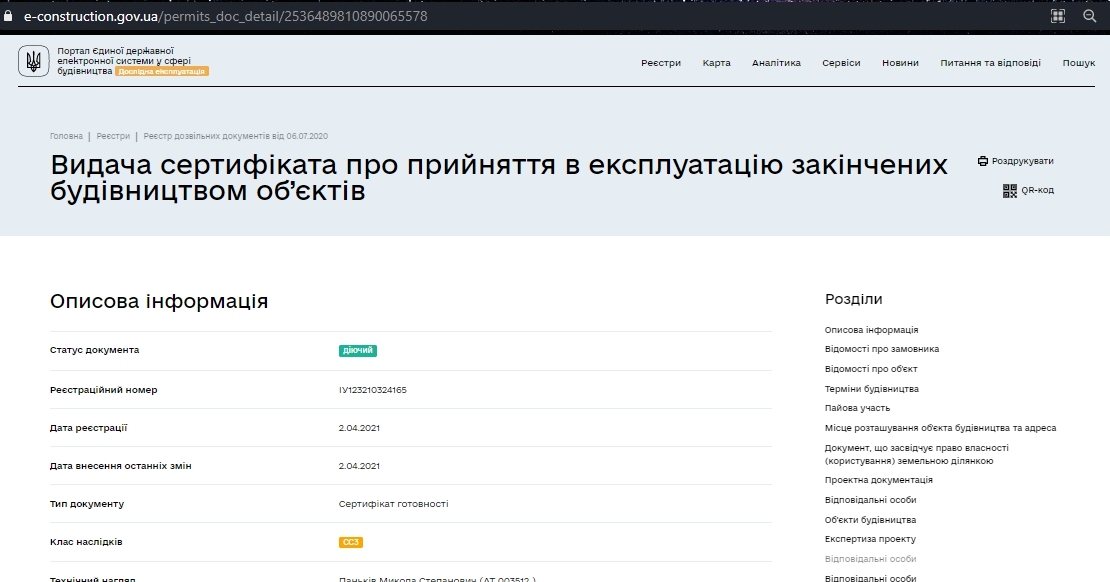Click the printer icon next to Роздрукувати
1110x582 pixels.
click(x=983, y=161)
